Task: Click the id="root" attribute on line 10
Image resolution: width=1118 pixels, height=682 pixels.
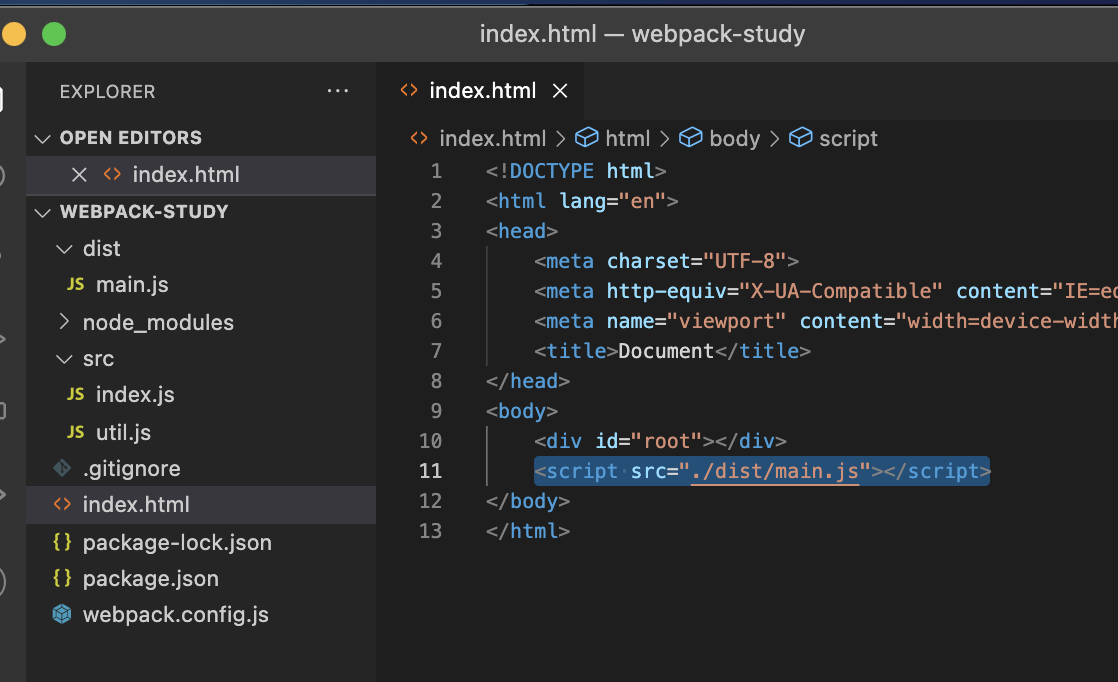Action: tap(648, 442)
